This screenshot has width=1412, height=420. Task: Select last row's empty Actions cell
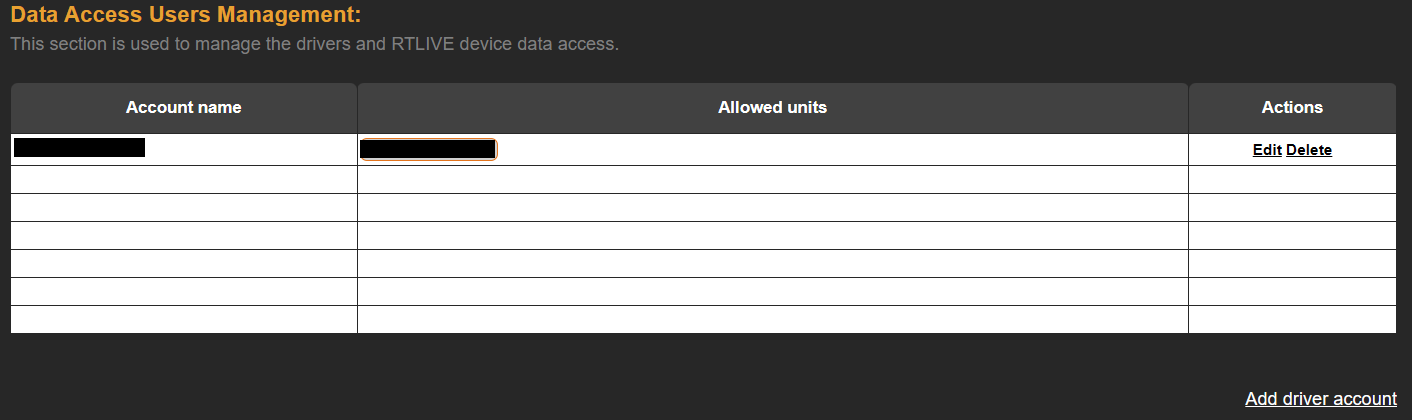pyautogui.click(x=1292, y=320)
